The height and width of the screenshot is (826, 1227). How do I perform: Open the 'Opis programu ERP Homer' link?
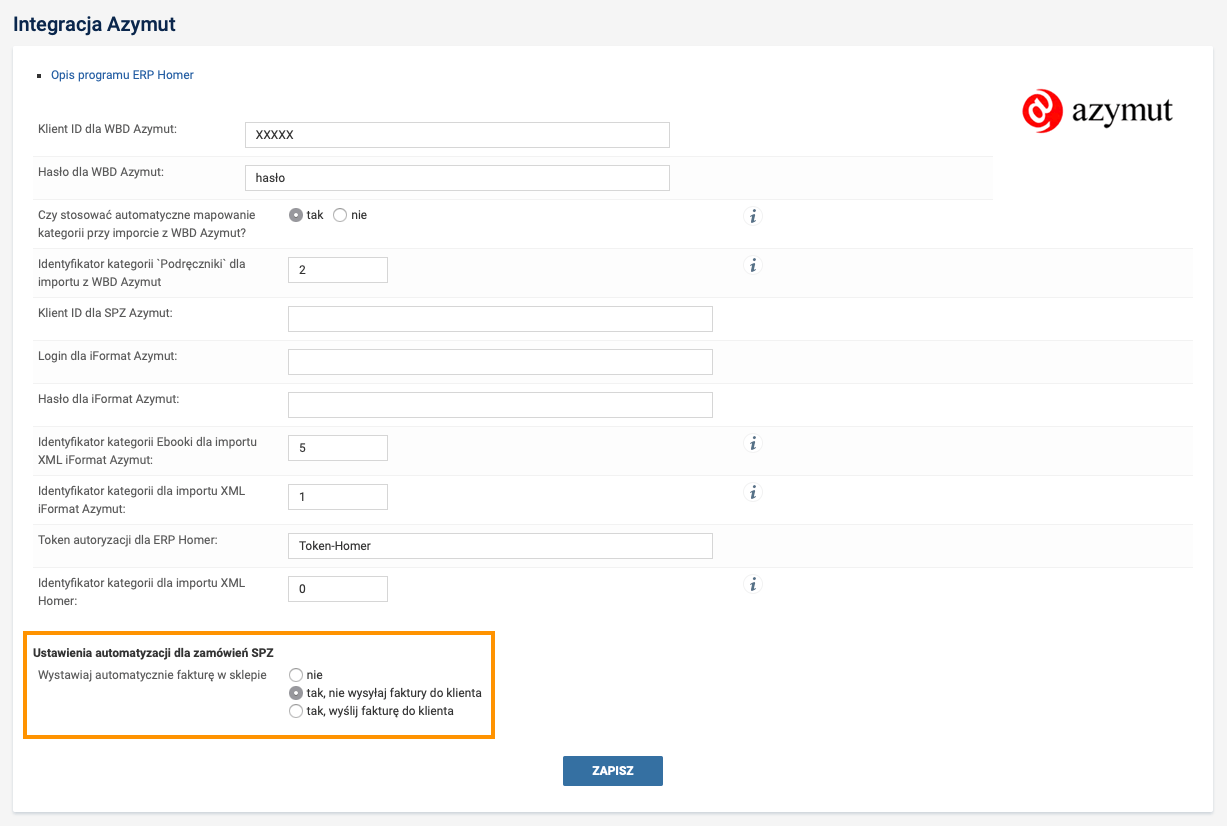point(122,75)
